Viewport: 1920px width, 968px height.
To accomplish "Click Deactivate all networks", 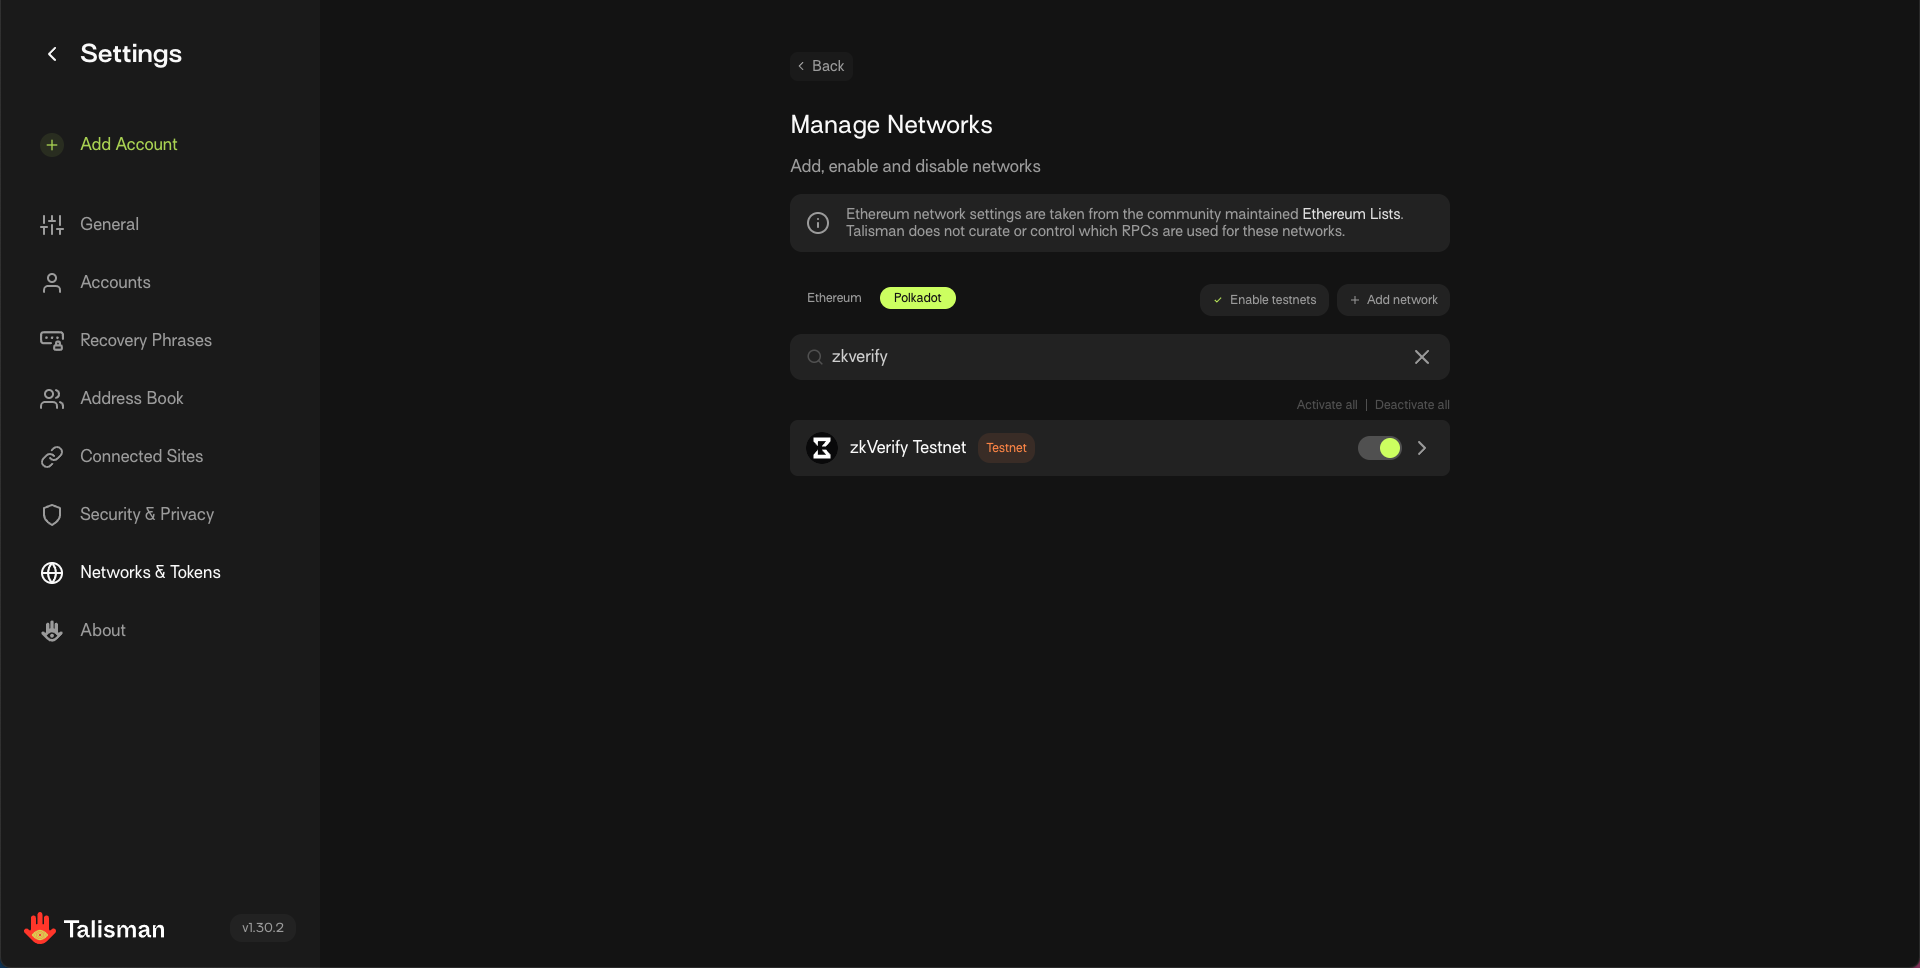I will pyautogui.click(x=1411, y=405).
